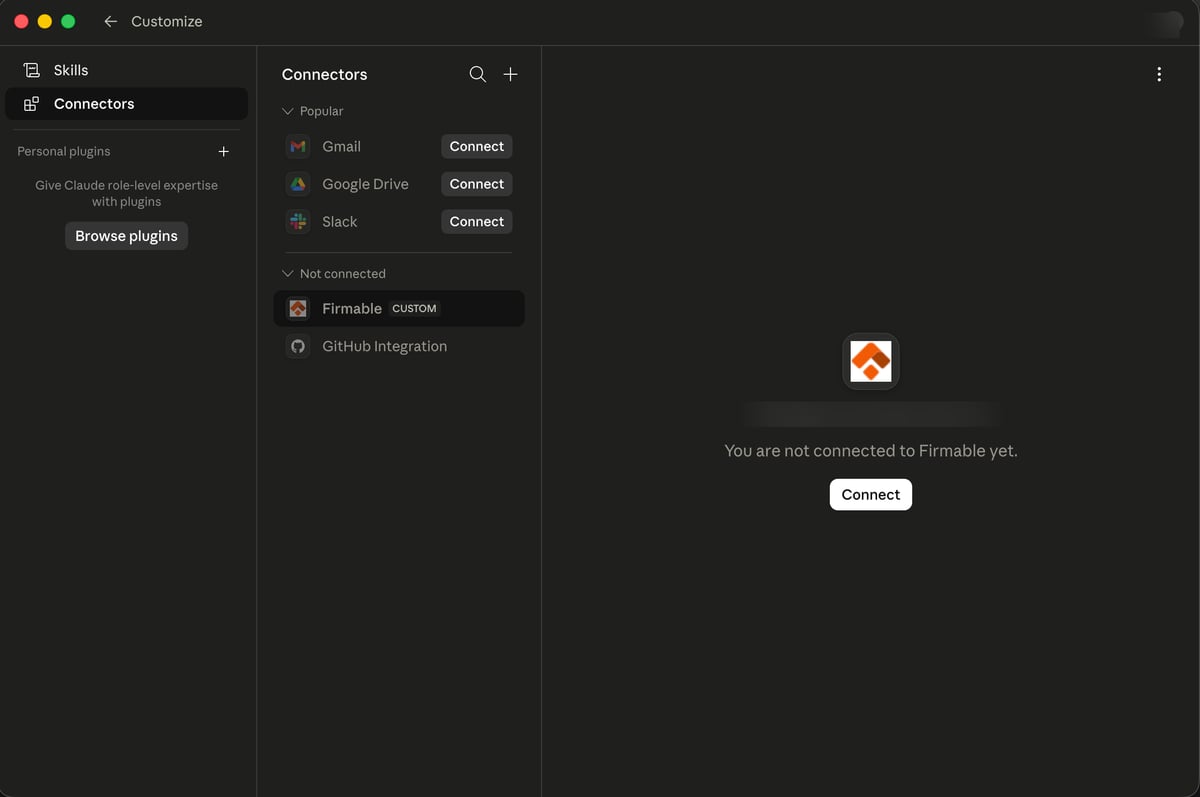Click the Connectors icon in sidebar
Viewport: 1200px width, 797px height.
pos(32,104)
